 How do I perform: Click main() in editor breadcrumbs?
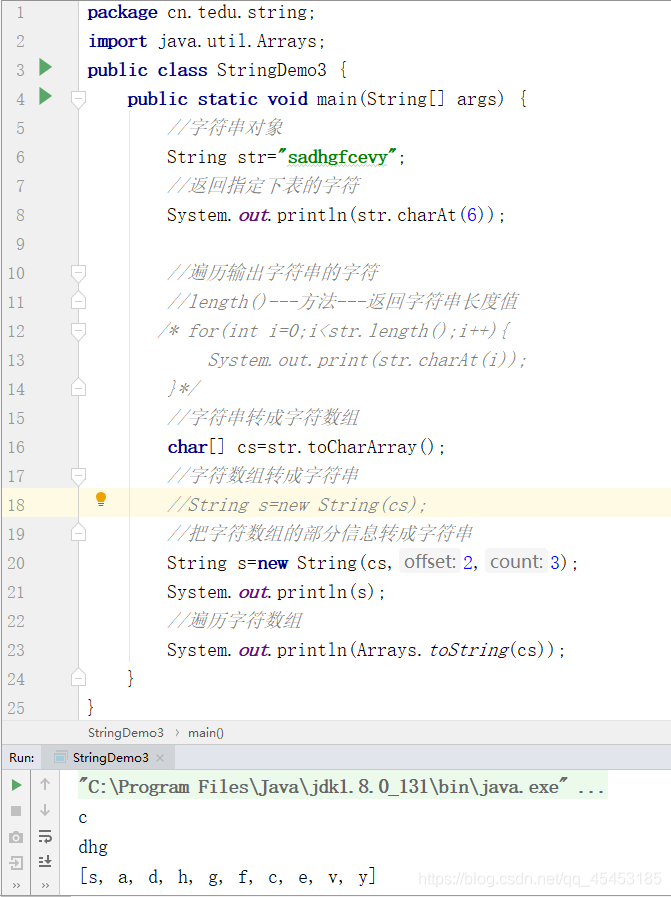[x=206, y=733]
